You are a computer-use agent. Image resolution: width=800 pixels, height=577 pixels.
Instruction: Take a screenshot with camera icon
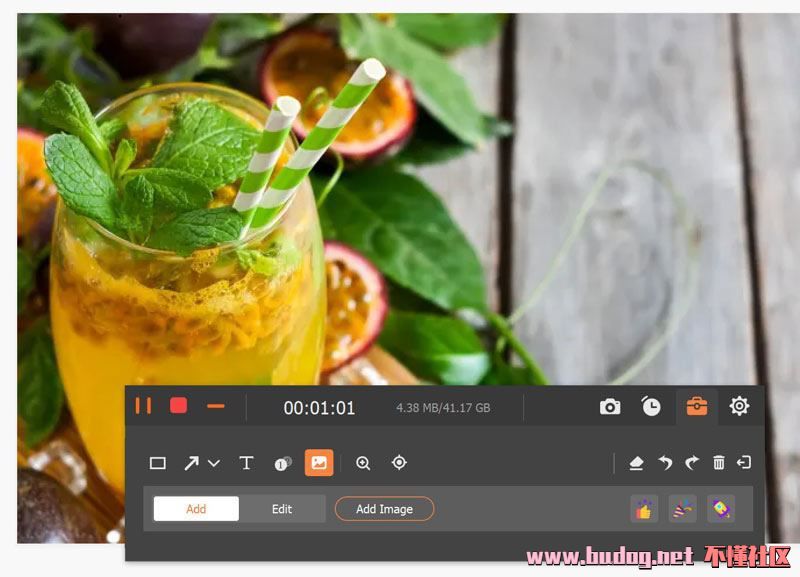click(610, 406)
